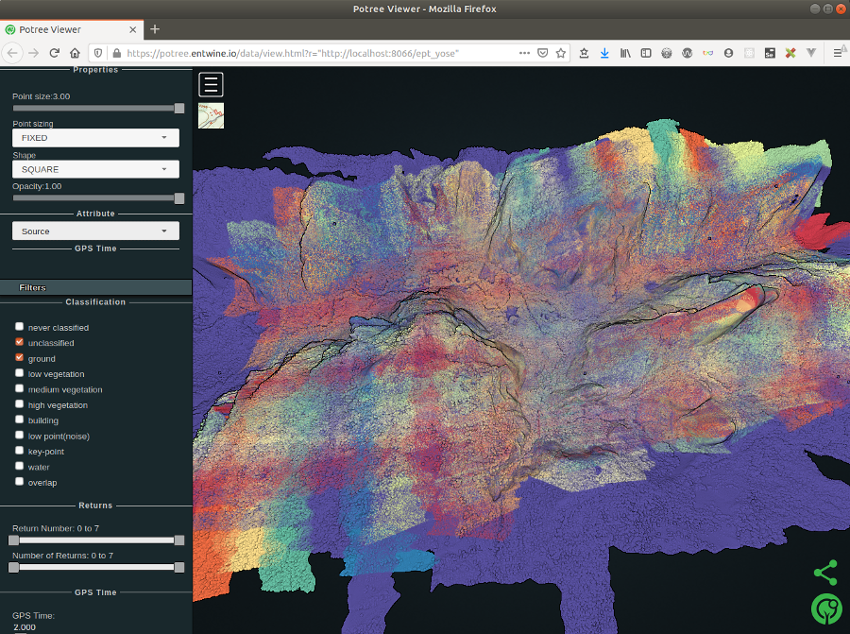Viewport: 850px width, 634px height.
Task: Bookmark this page with the star icon
Action: click(x=561, y=53)
